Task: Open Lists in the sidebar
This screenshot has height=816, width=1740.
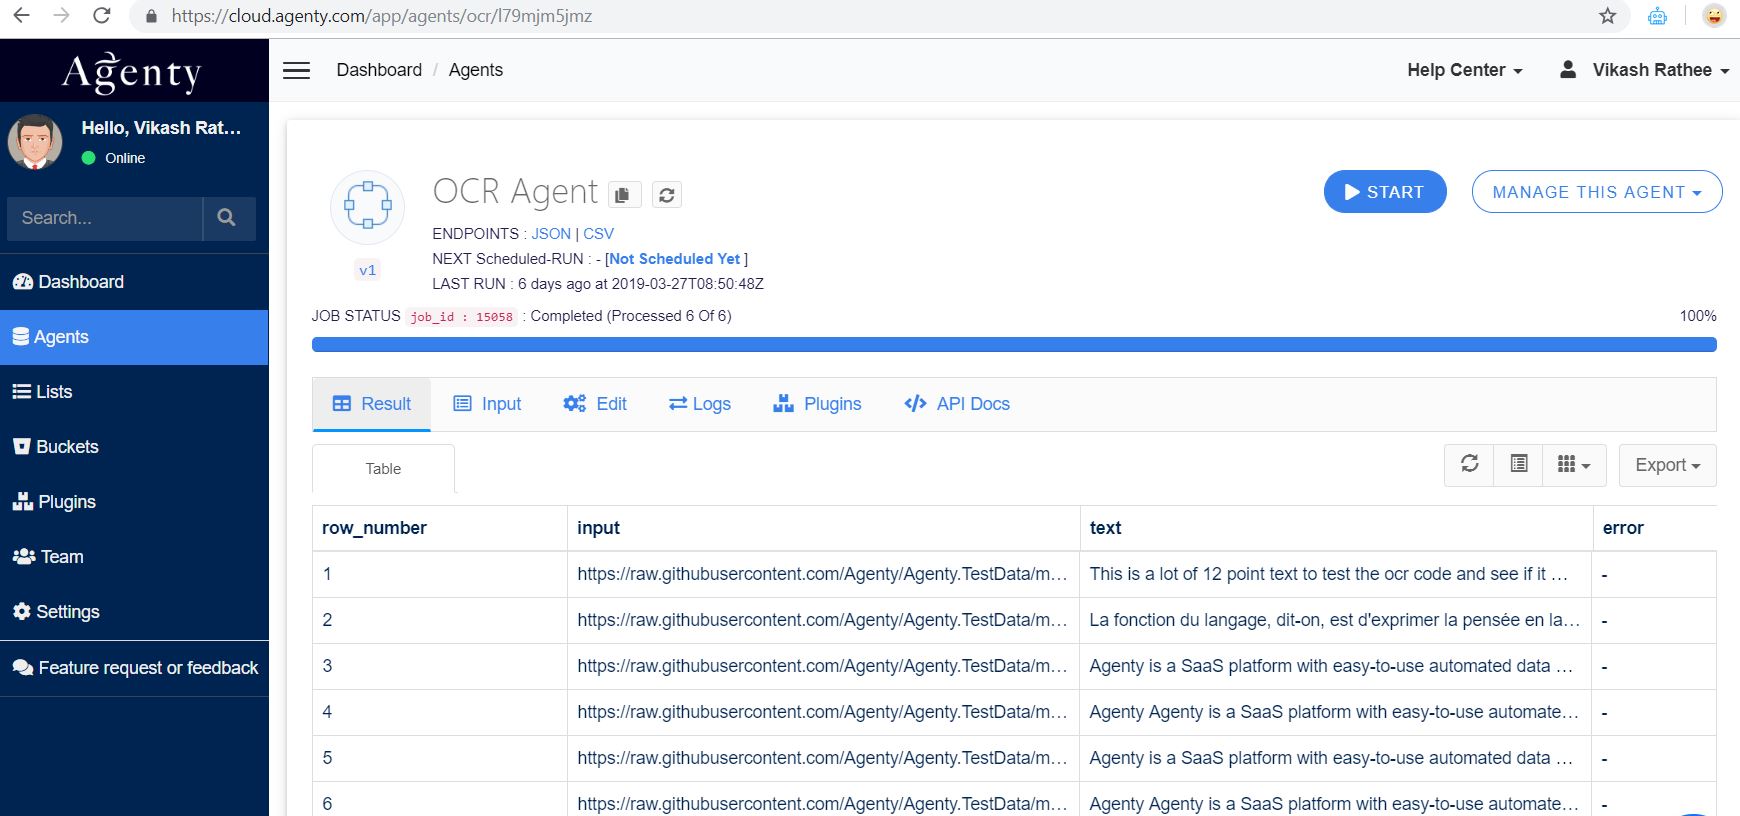Action: 134,392
